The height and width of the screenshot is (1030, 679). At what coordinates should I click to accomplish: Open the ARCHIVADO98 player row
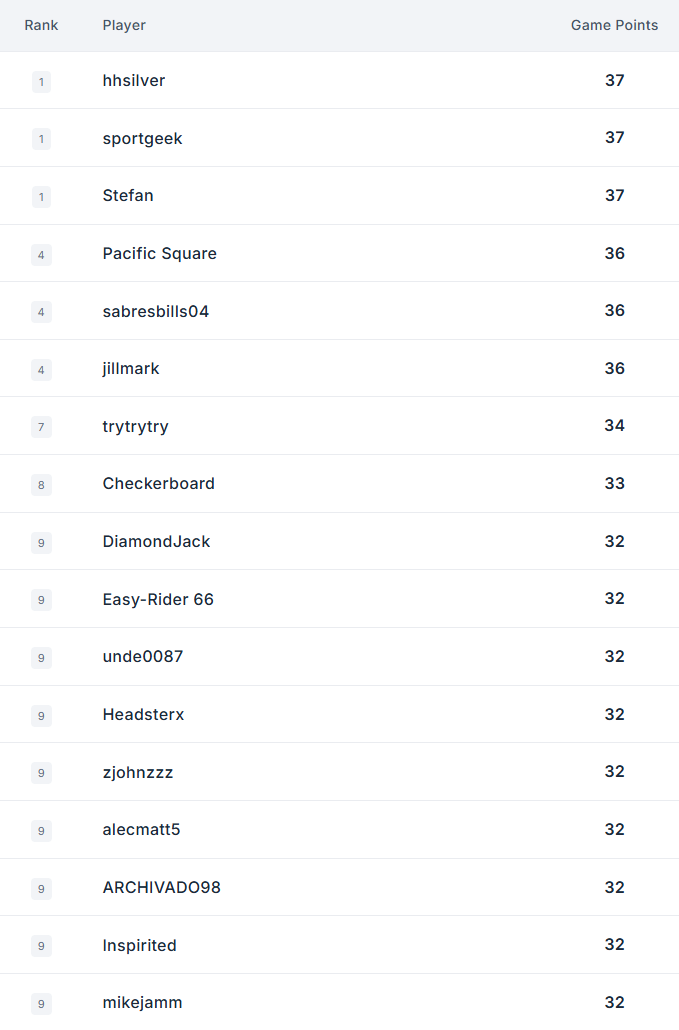tap(340, 887)
